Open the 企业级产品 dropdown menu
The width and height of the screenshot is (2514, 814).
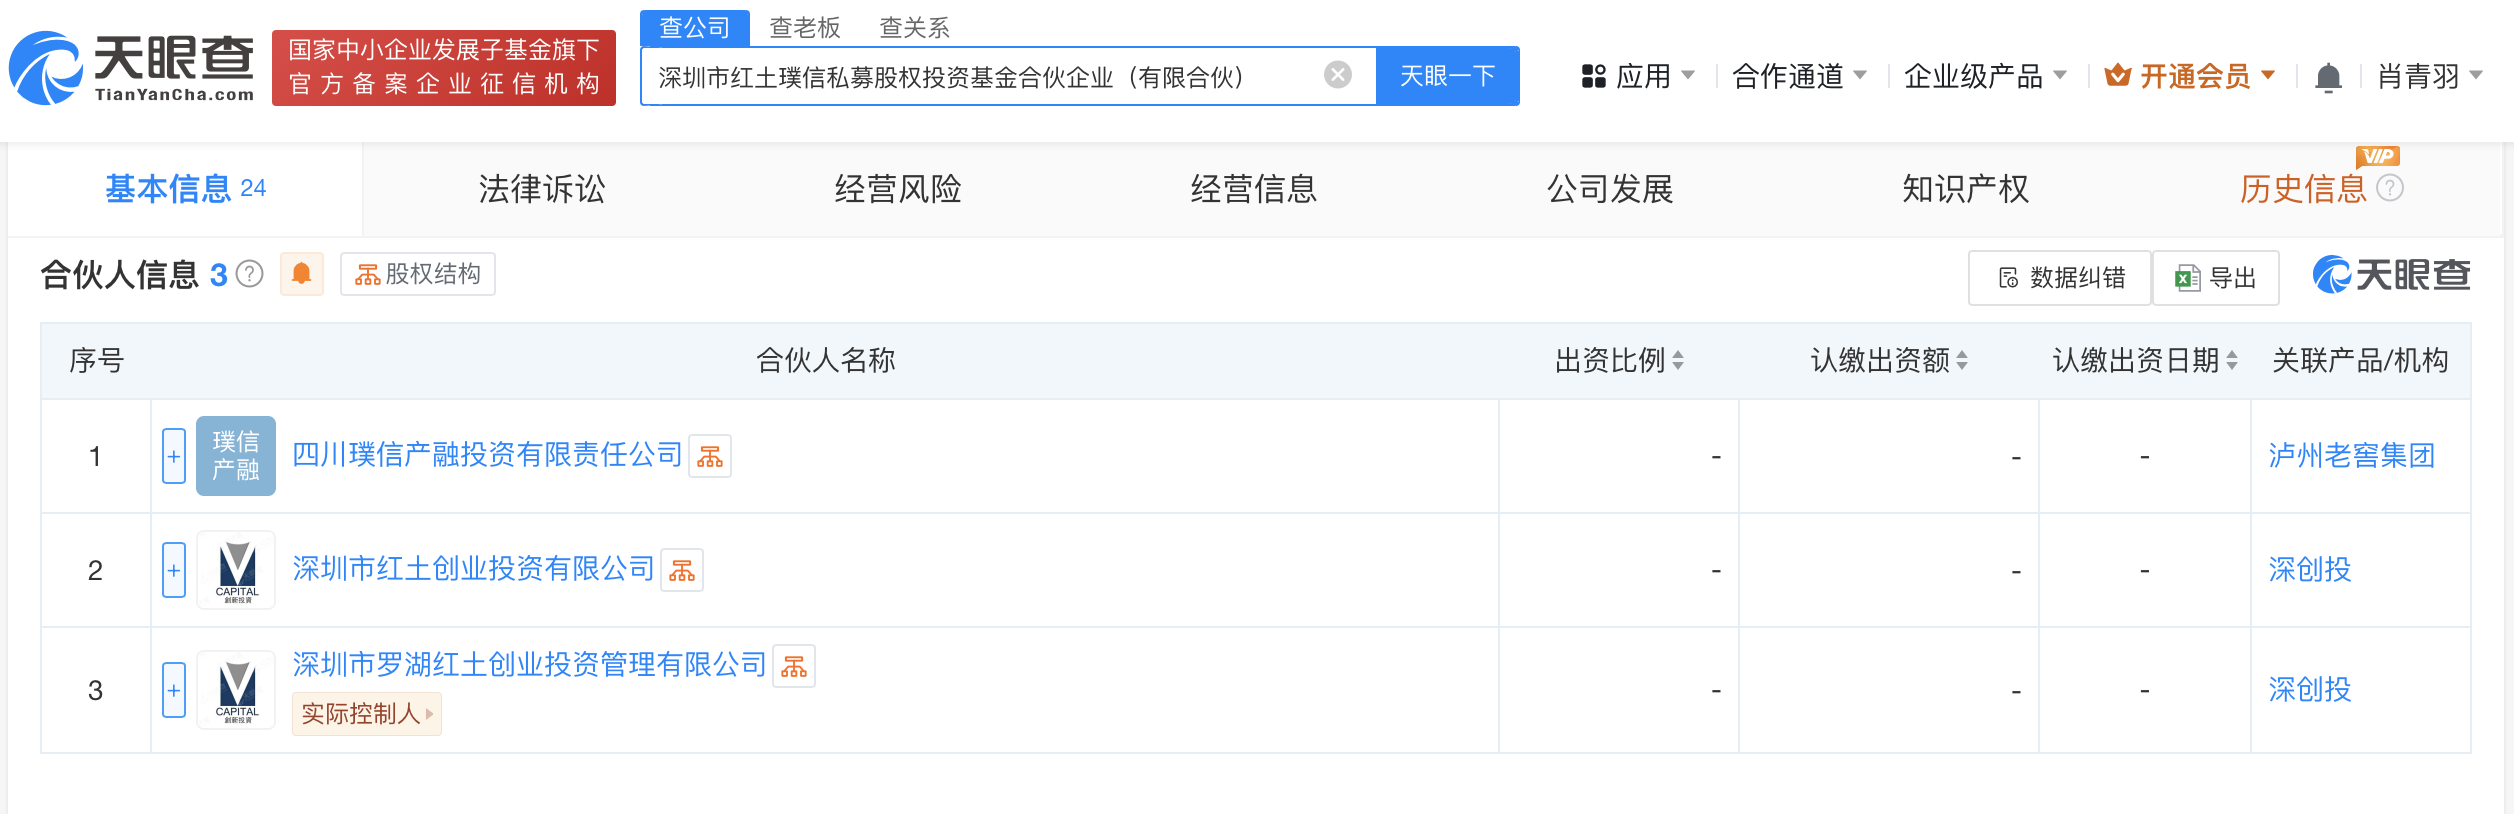click(x=1985, y=76)
